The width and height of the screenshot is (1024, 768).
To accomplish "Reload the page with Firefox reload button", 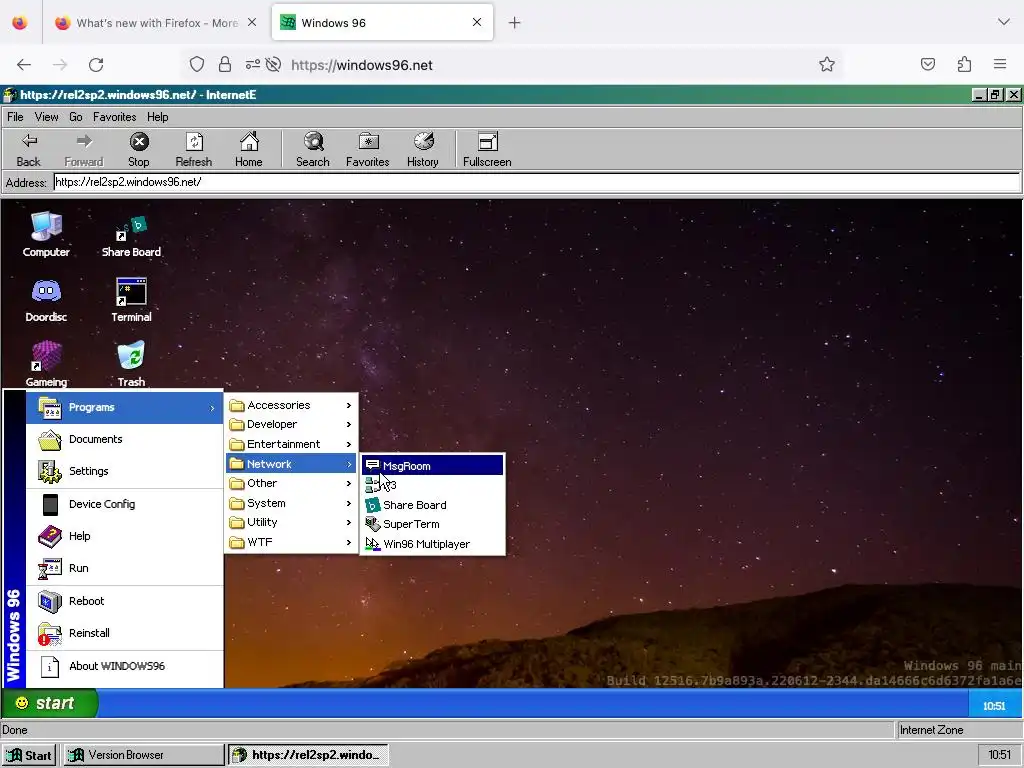I will (96, 65).
